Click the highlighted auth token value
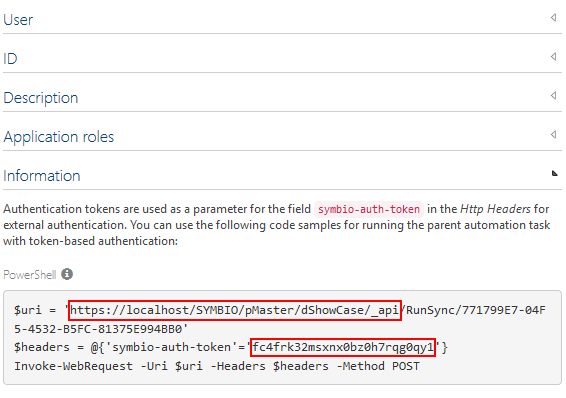 pos(343,347)
